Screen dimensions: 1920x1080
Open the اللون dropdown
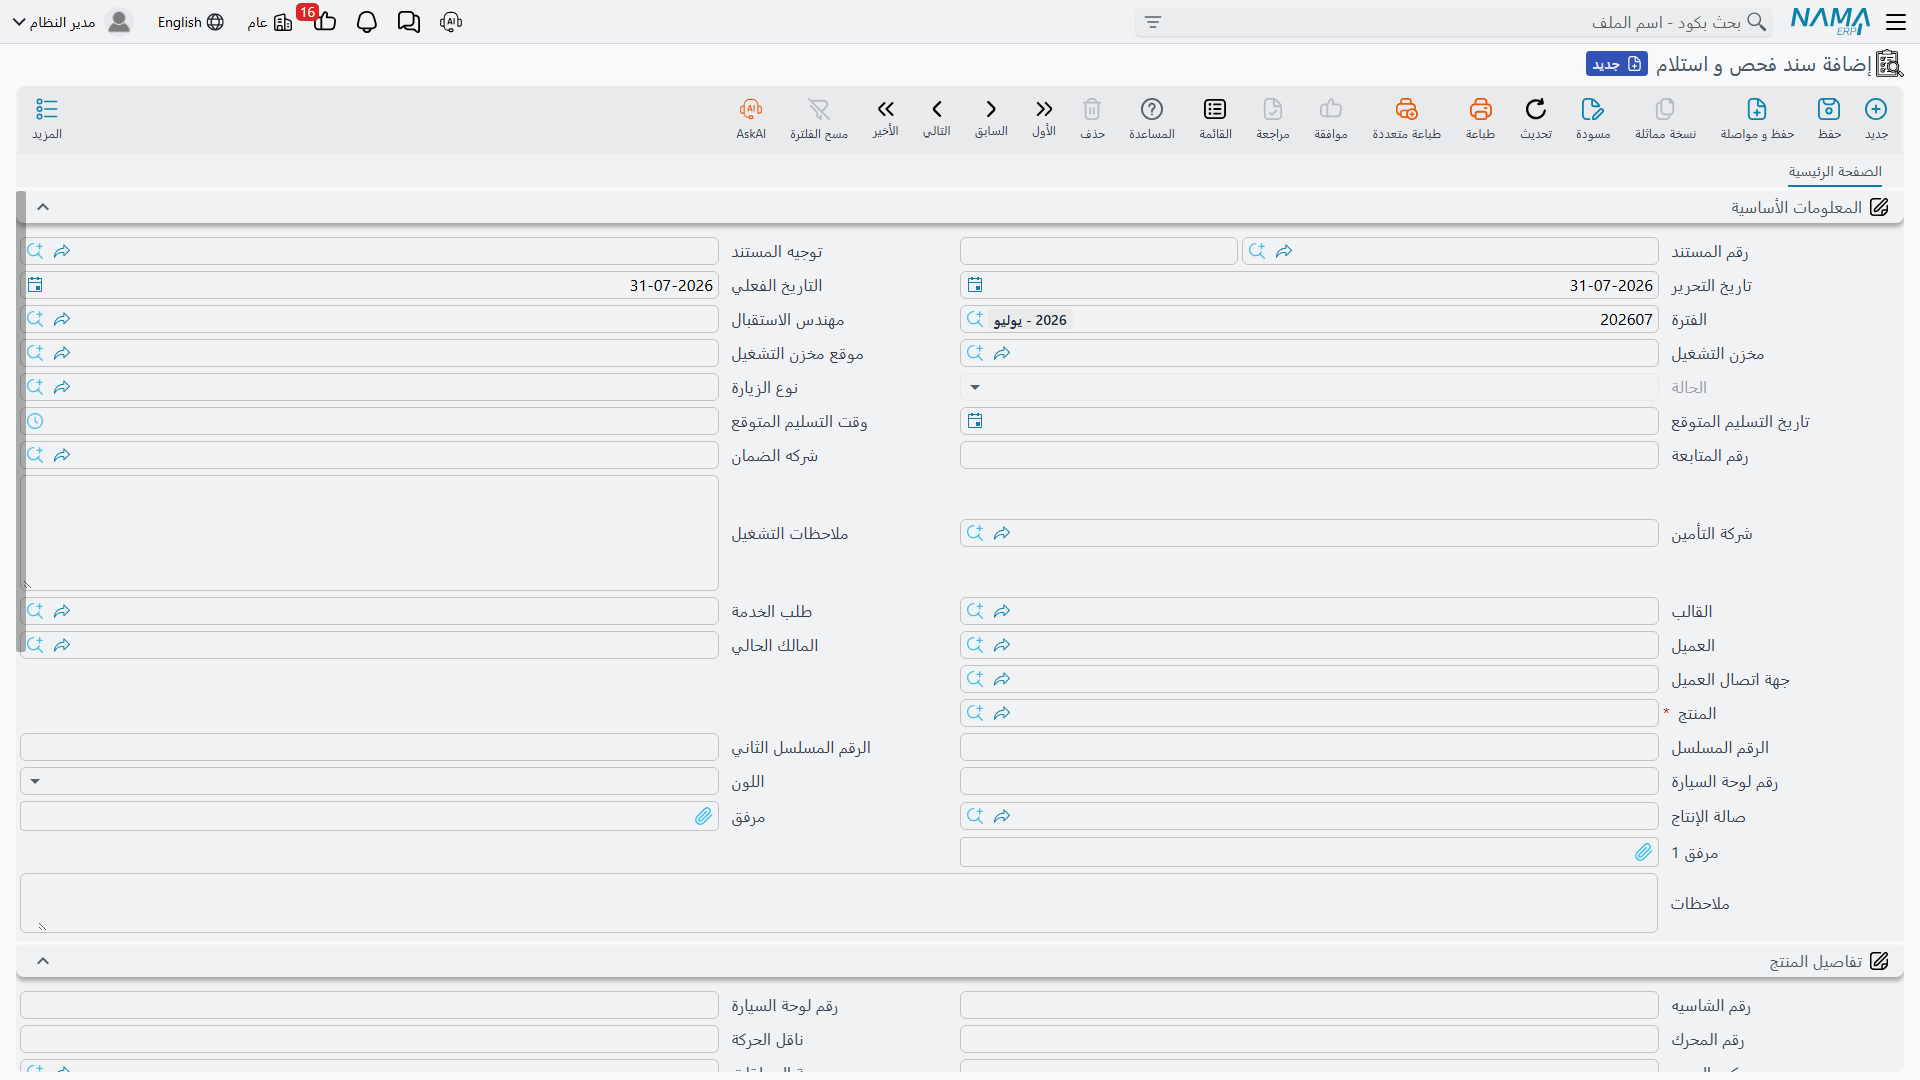[x=35, y=781]
